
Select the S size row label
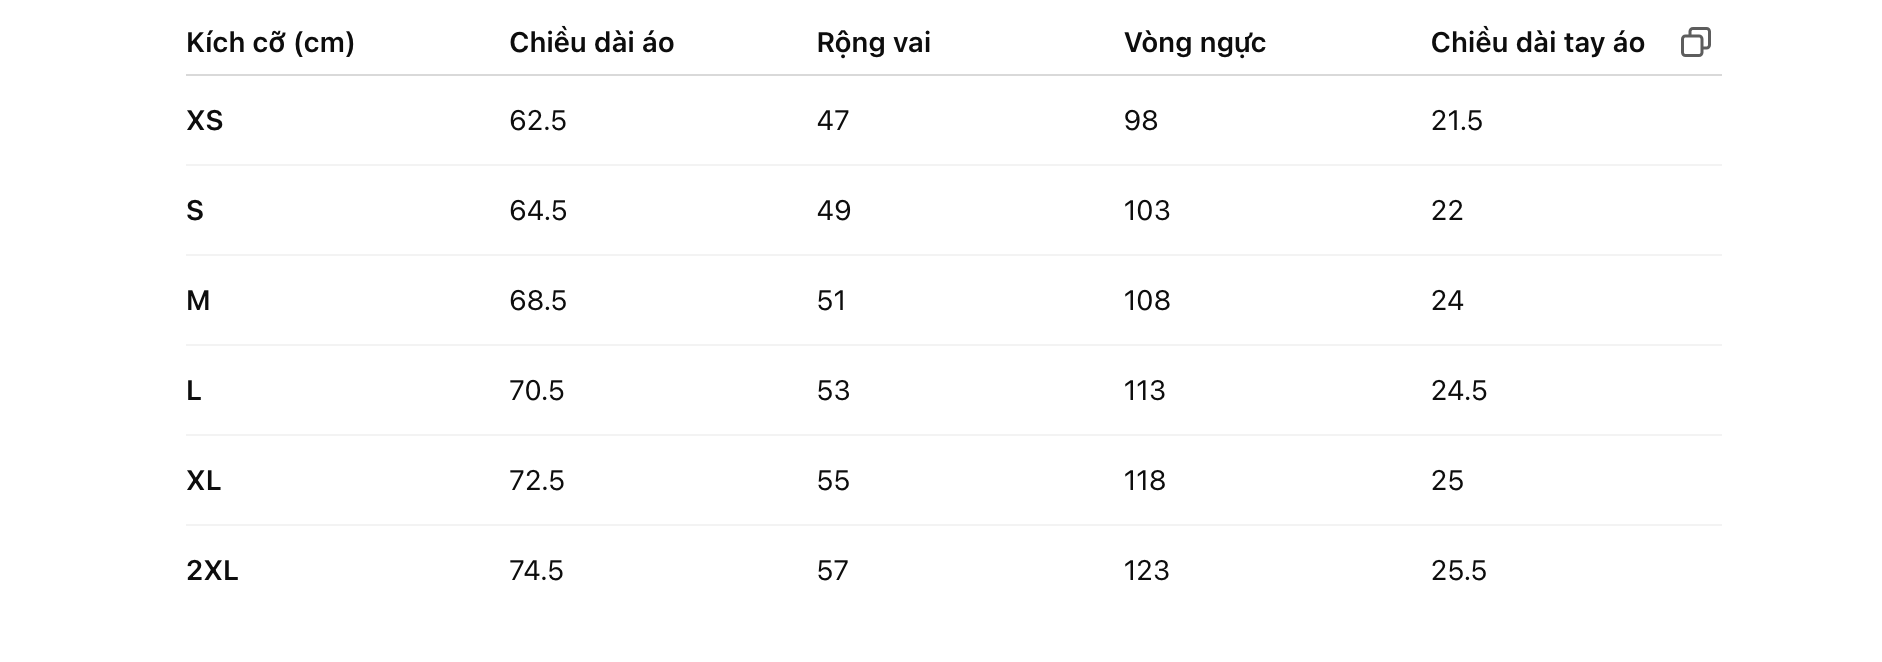[195, 211]
